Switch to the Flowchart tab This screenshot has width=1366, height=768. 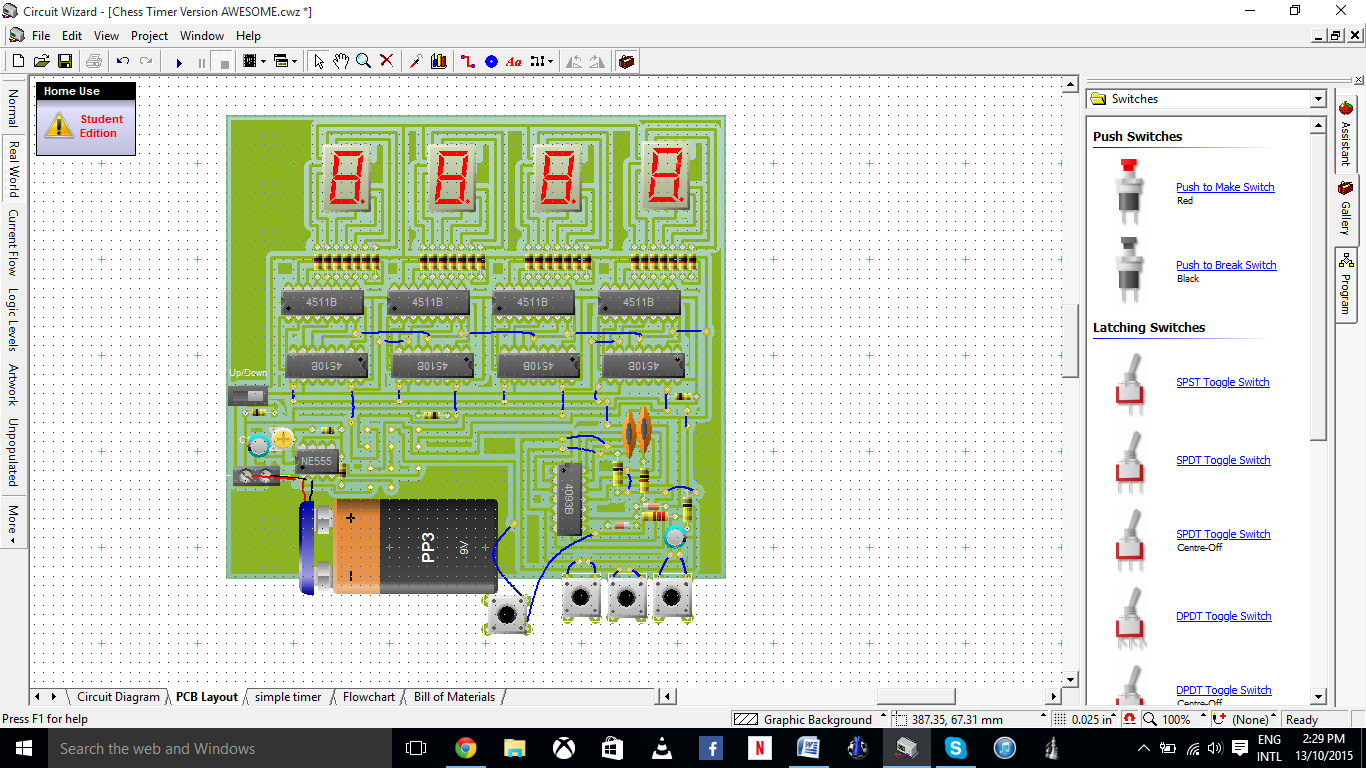click(x=369, y=697)
